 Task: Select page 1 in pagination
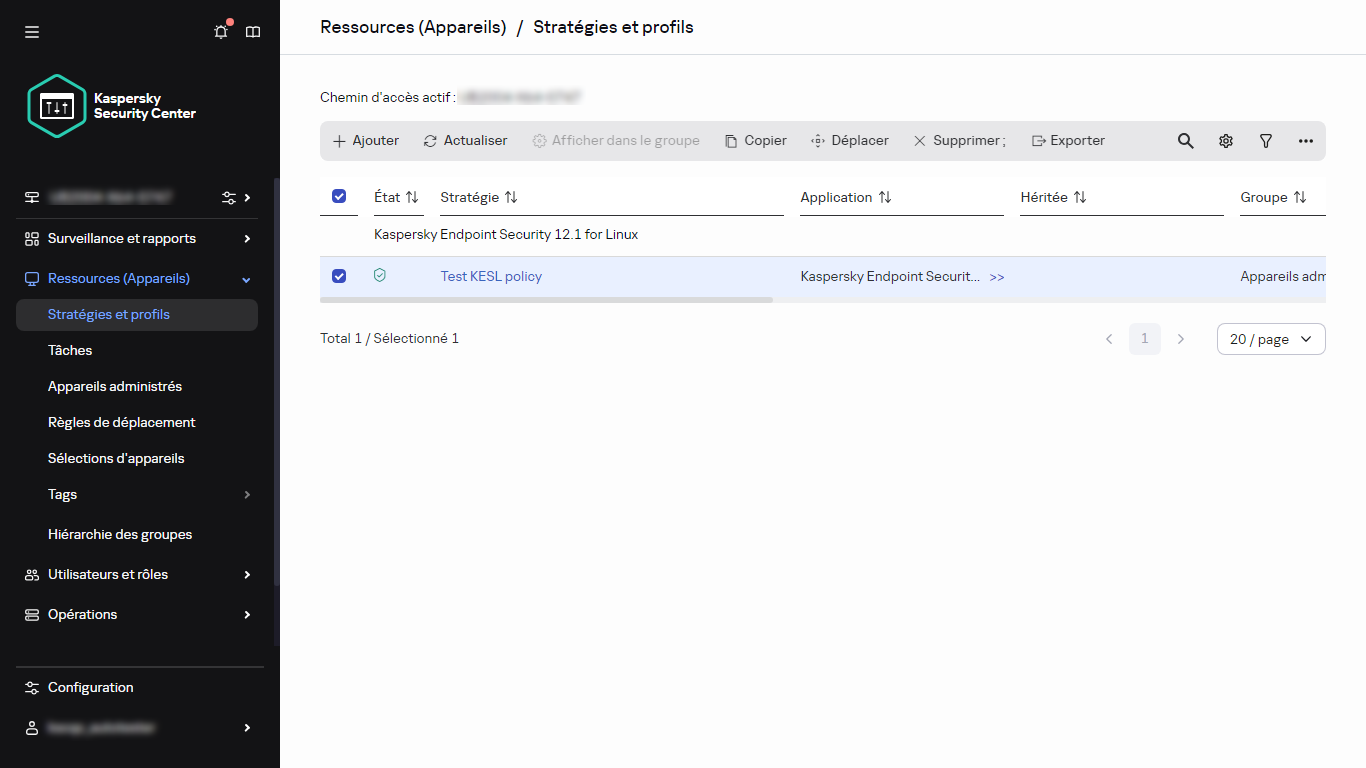pyautogui.click(x=1145, y=339)
